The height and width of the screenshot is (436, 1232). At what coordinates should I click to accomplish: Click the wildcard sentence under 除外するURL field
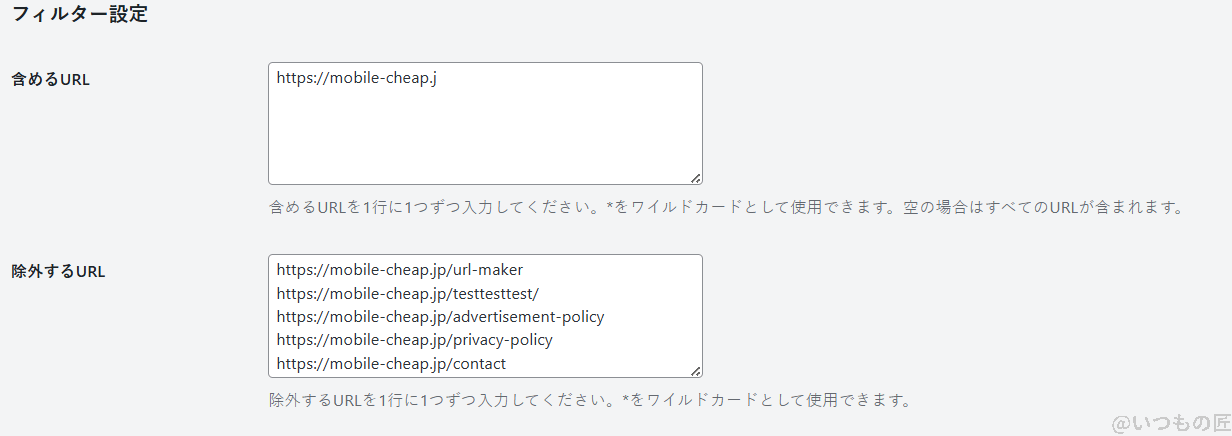click(765, 401)
